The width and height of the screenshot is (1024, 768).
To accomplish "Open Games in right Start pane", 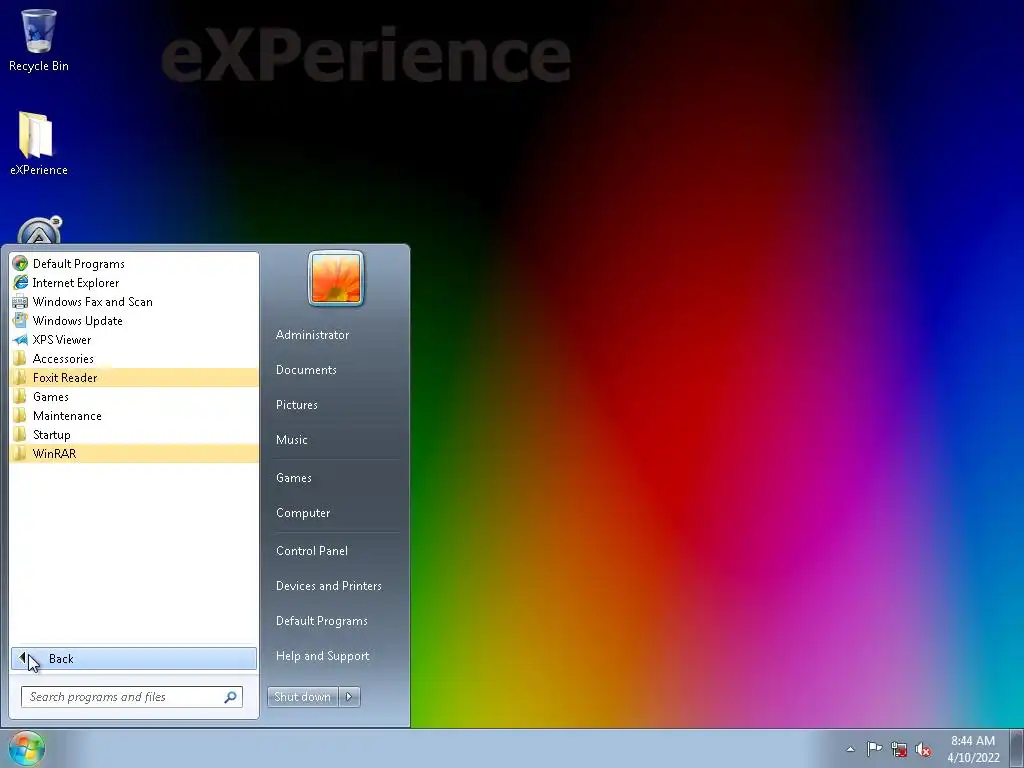I will [293, 478].
